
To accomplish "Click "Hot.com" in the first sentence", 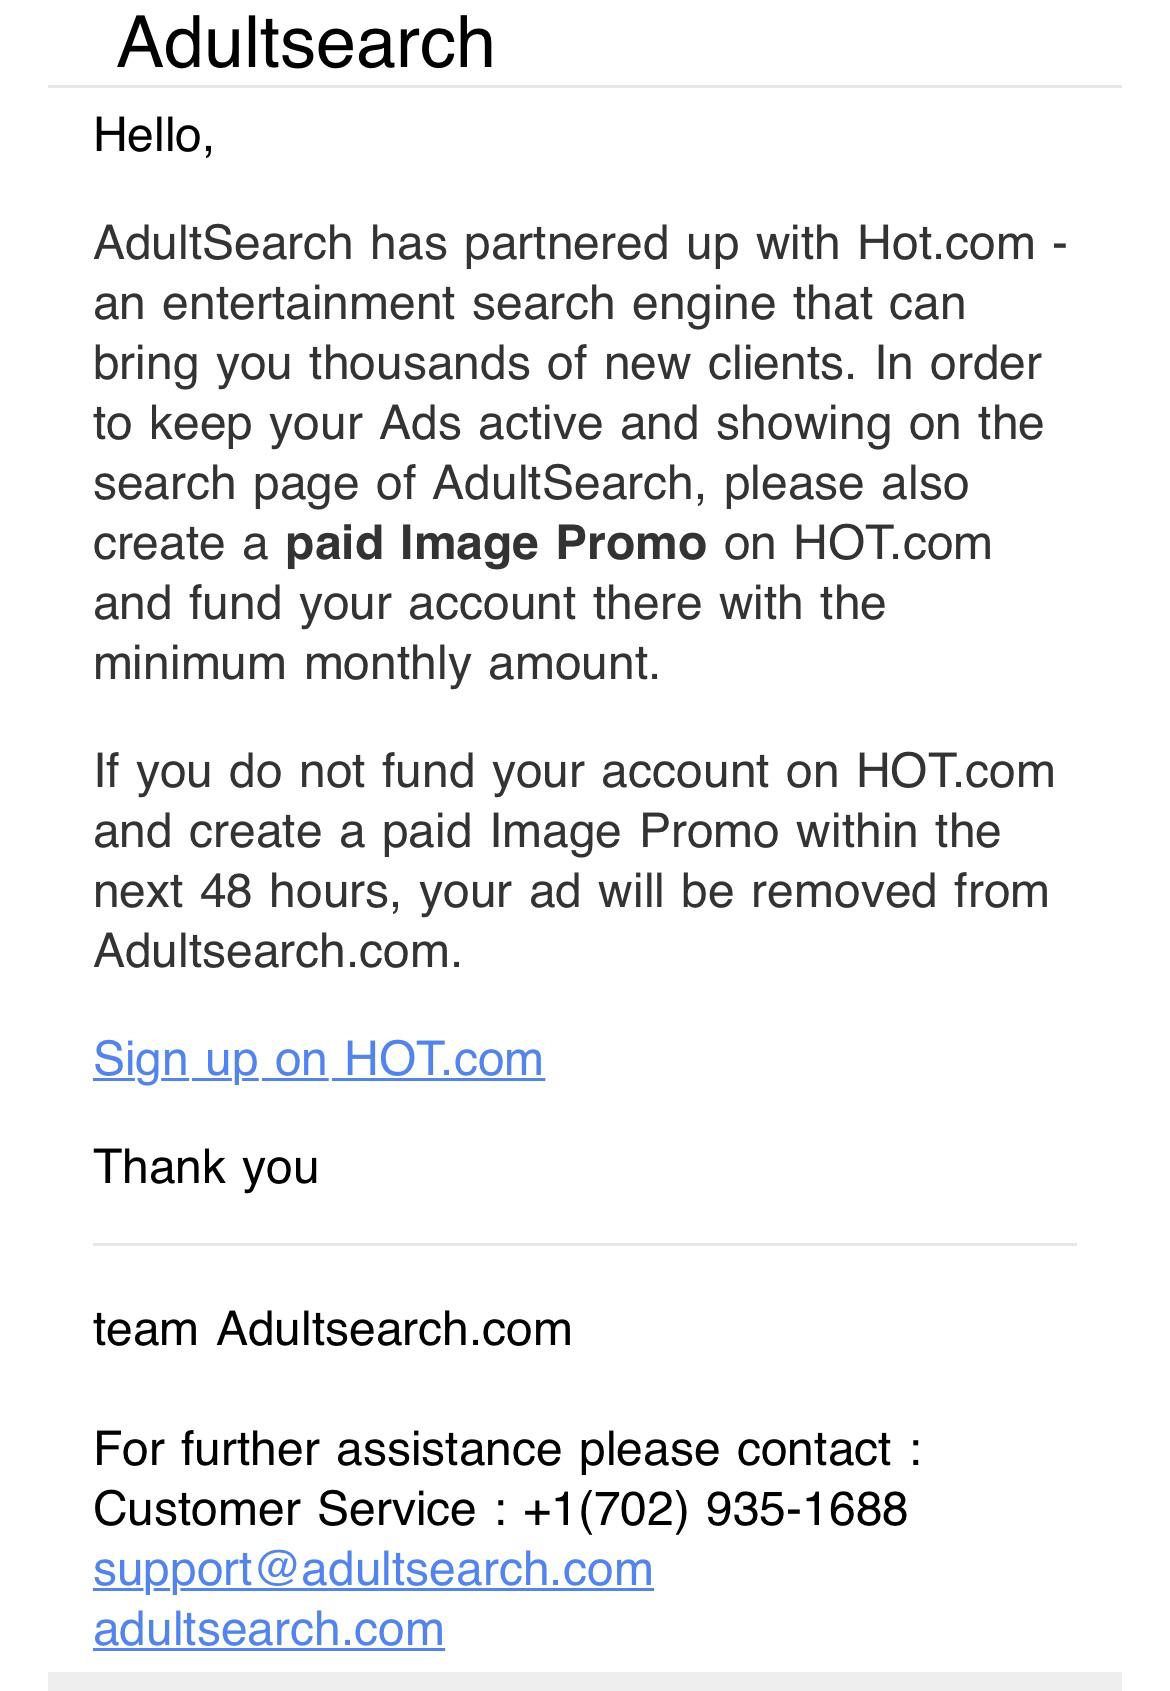I will 945,243.
